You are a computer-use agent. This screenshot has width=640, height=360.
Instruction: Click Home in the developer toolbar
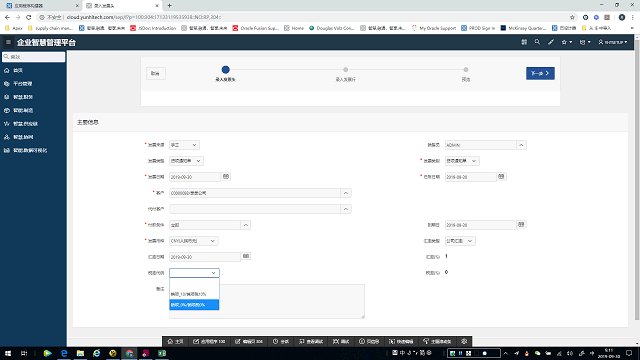176,341
